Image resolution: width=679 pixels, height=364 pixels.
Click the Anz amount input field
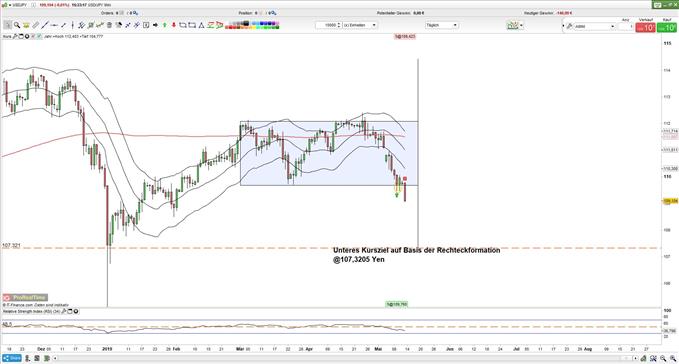pos(625,27)
